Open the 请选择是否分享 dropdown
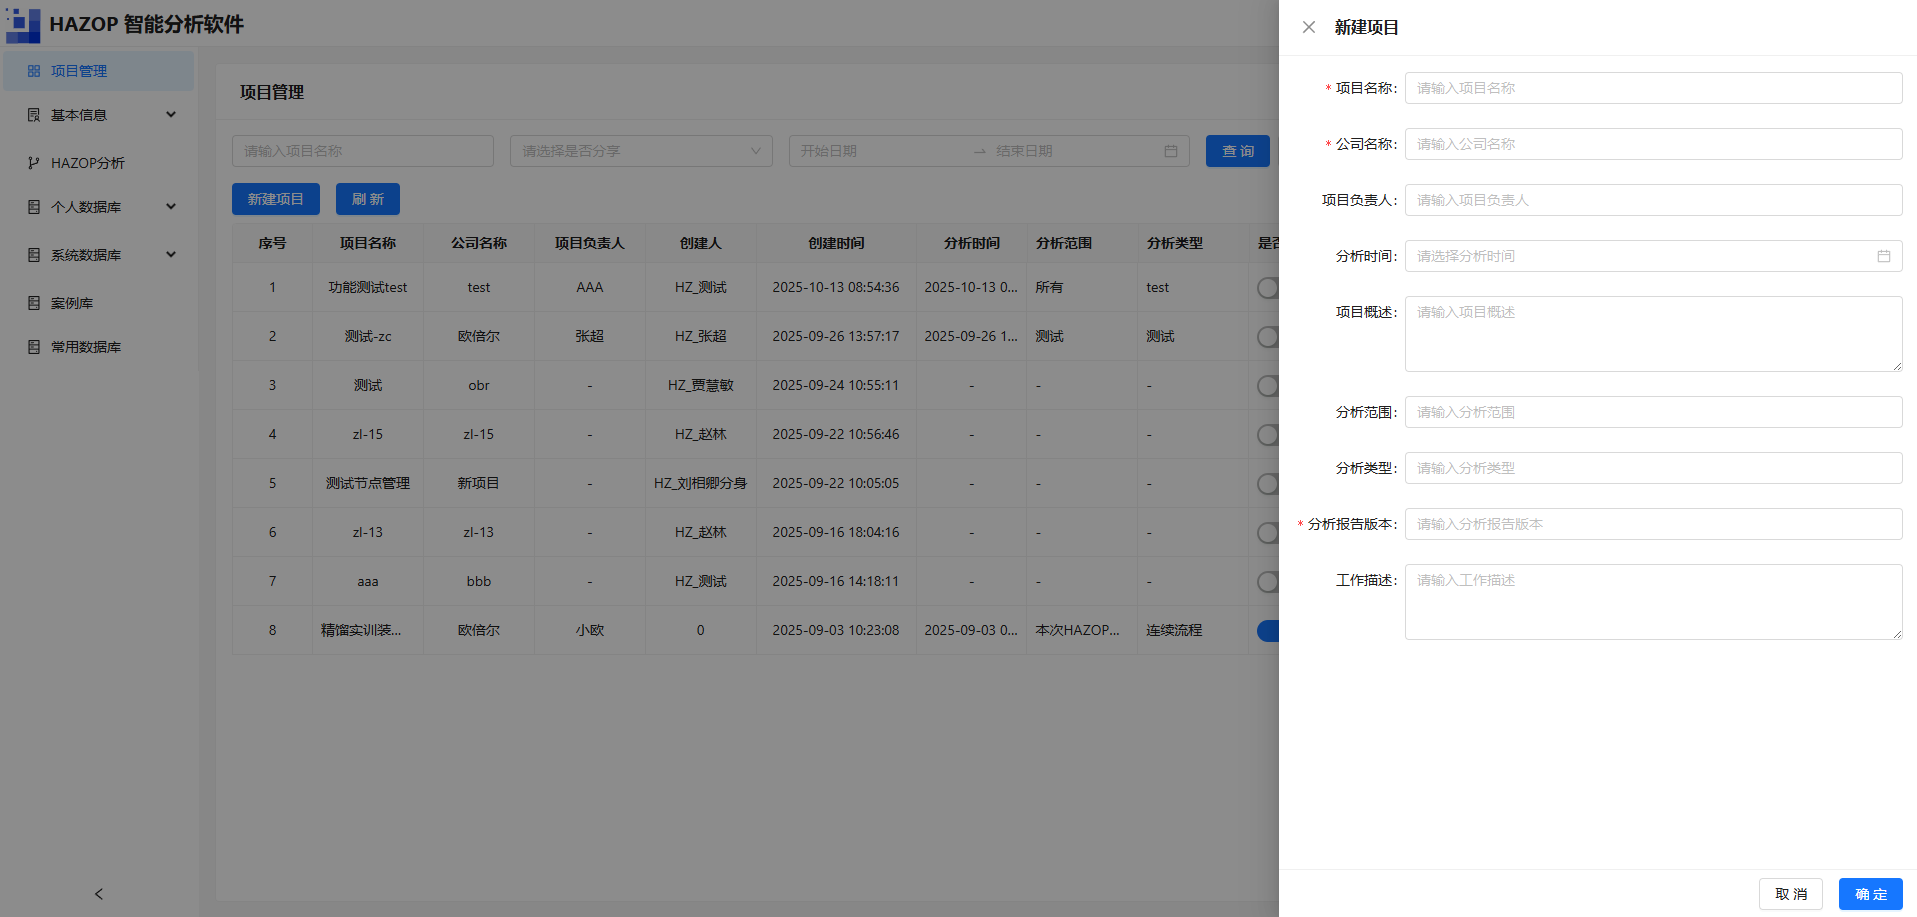Image resolution: width=1917 pixels, height=917 pixels. [641, 151]
